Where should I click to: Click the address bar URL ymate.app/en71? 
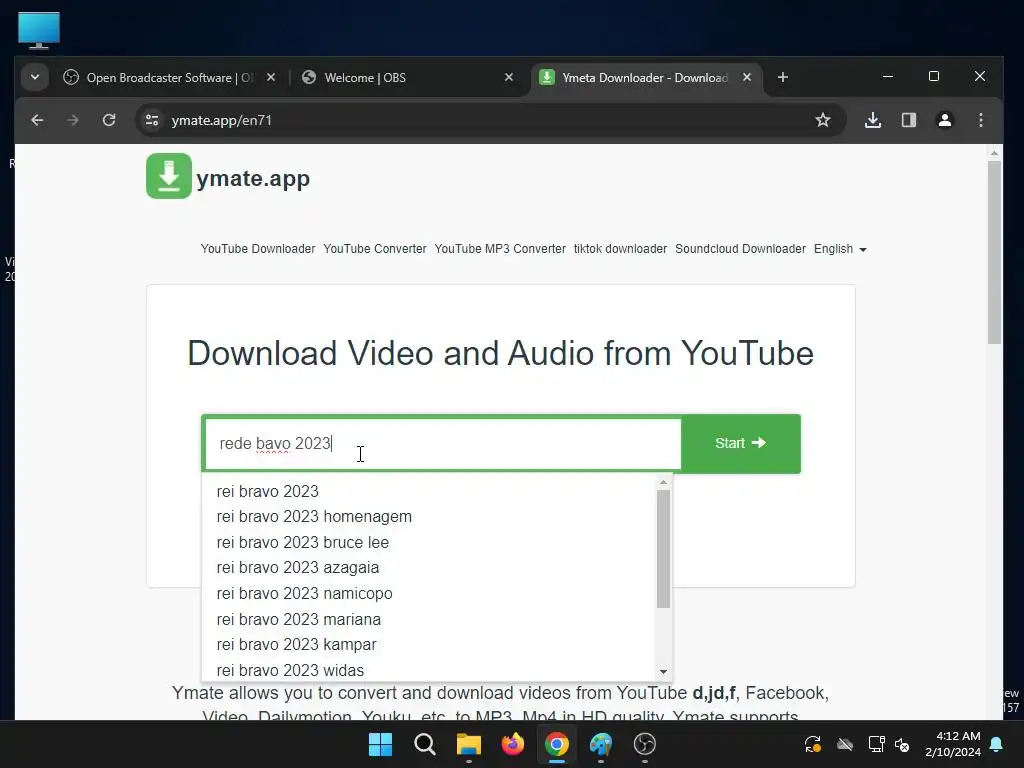tap(221, 120)
